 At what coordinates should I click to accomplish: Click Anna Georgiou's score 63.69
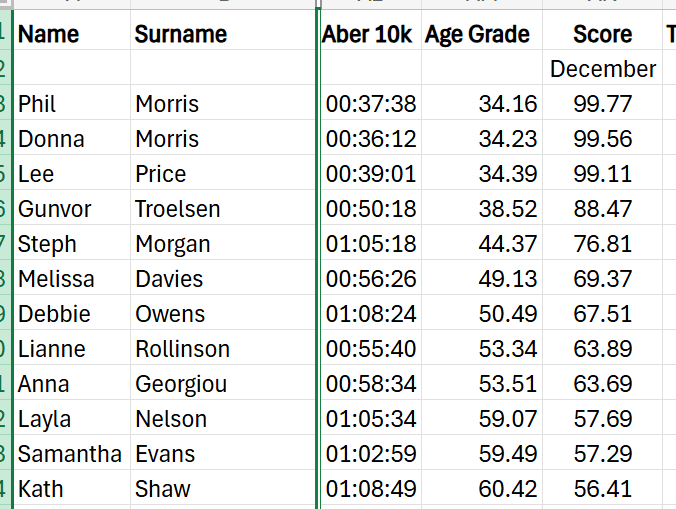coord(602,384)
